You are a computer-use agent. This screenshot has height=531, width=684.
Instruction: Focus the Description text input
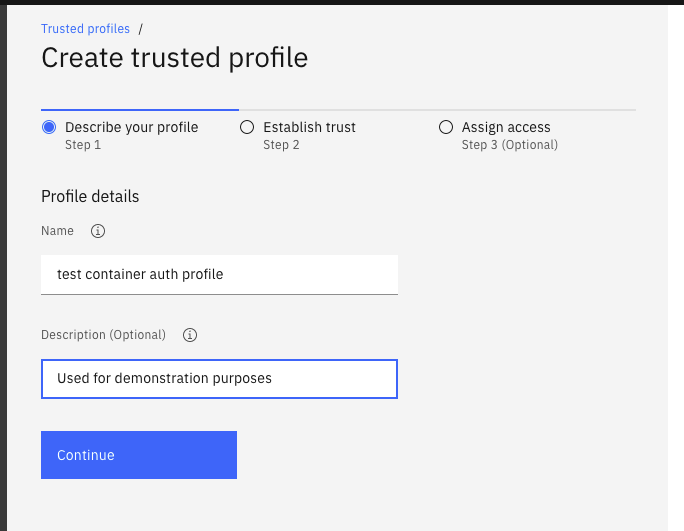[219, 379]
